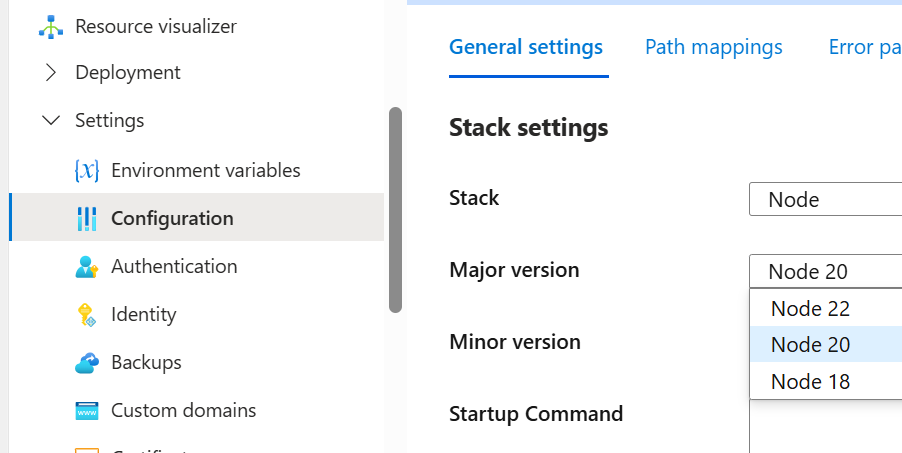The height and width of the screenshot is (453, 902).
Task: Click the Major version dropdown field
Action: point(825,271)
